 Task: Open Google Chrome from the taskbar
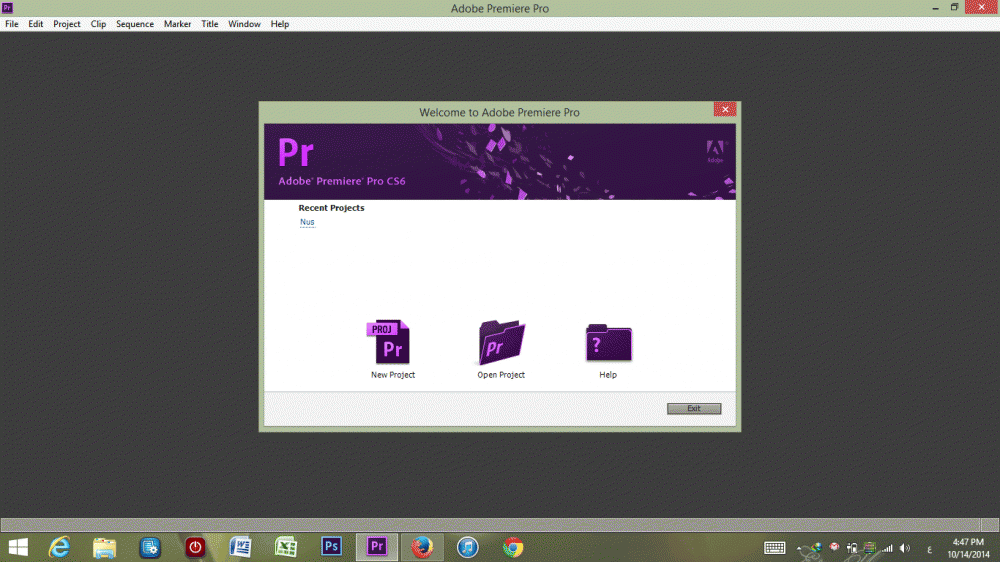513,547
